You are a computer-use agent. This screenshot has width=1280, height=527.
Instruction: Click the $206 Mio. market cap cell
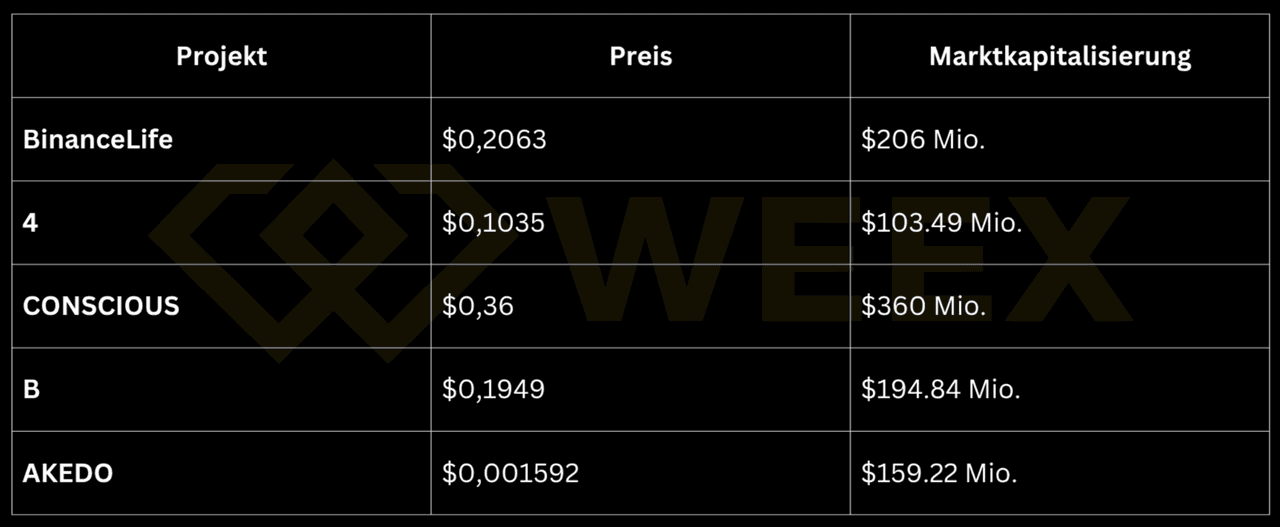[923, 139]
